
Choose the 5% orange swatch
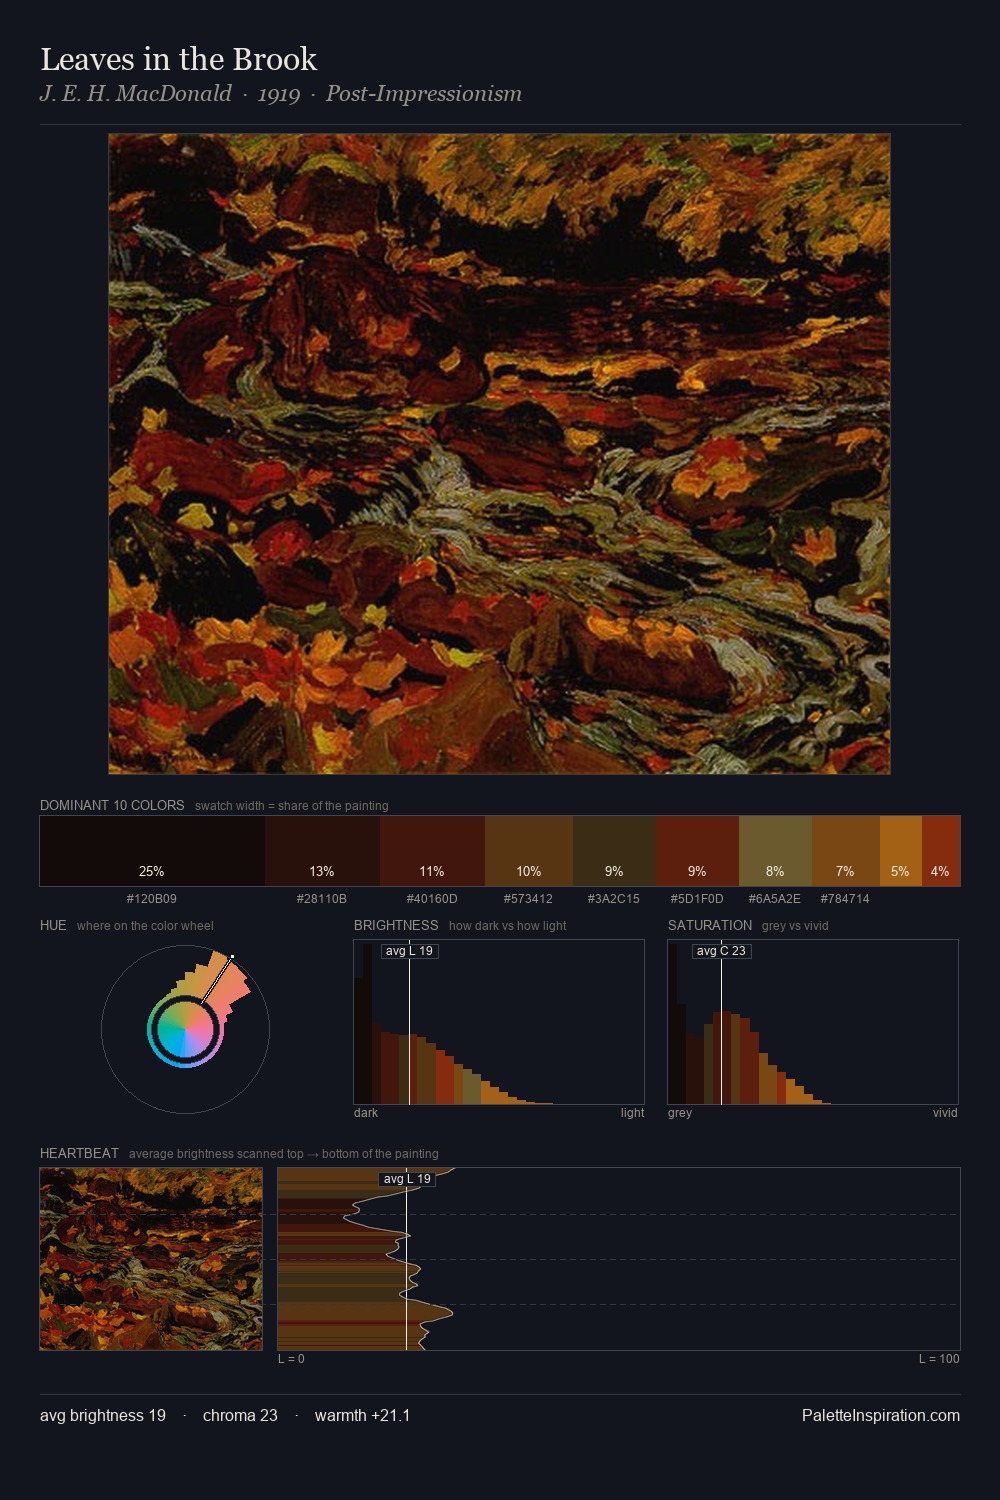(901, 851)
